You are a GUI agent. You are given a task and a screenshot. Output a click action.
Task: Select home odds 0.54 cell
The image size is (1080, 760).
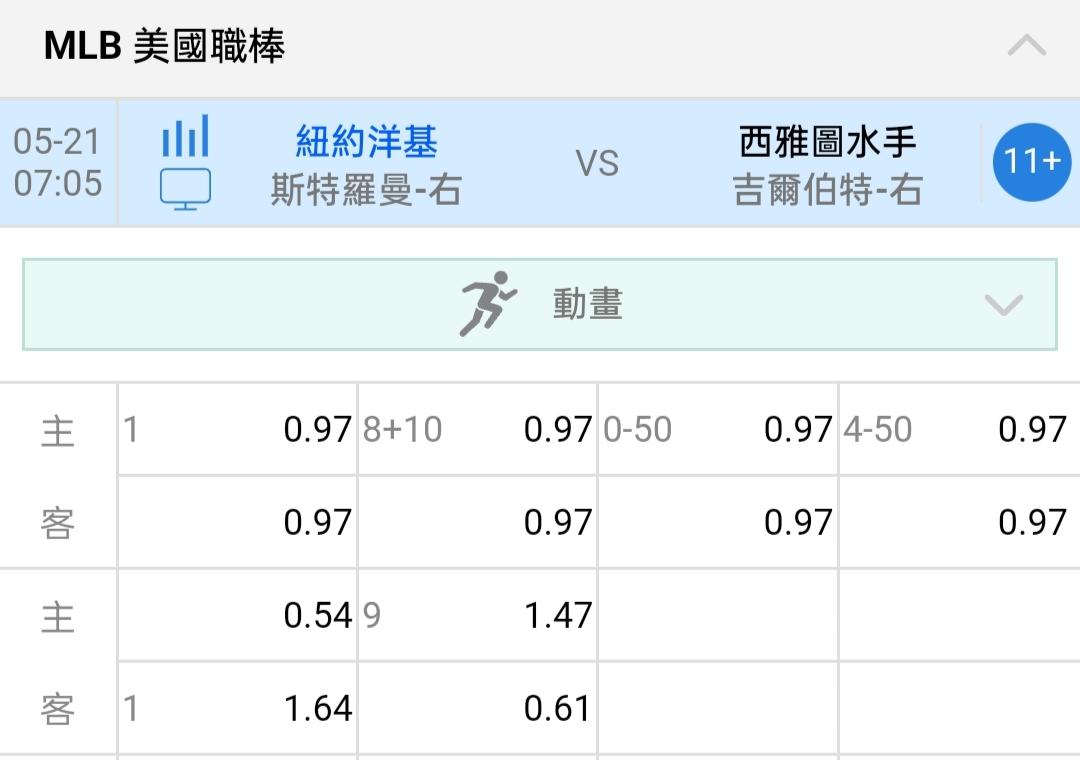tap(238, 615)
